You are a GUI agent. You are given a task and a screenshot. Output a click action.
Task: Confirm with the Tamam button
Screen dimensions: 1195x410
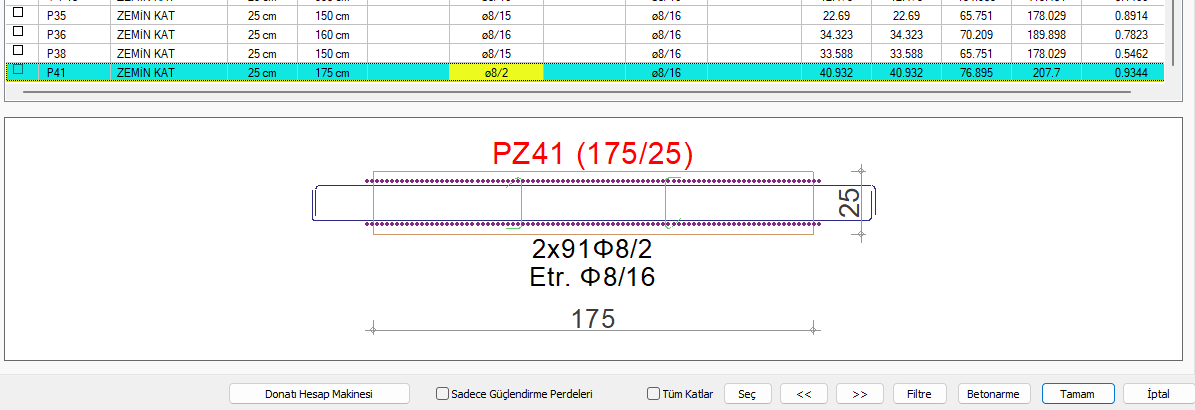coord(1077,394)
